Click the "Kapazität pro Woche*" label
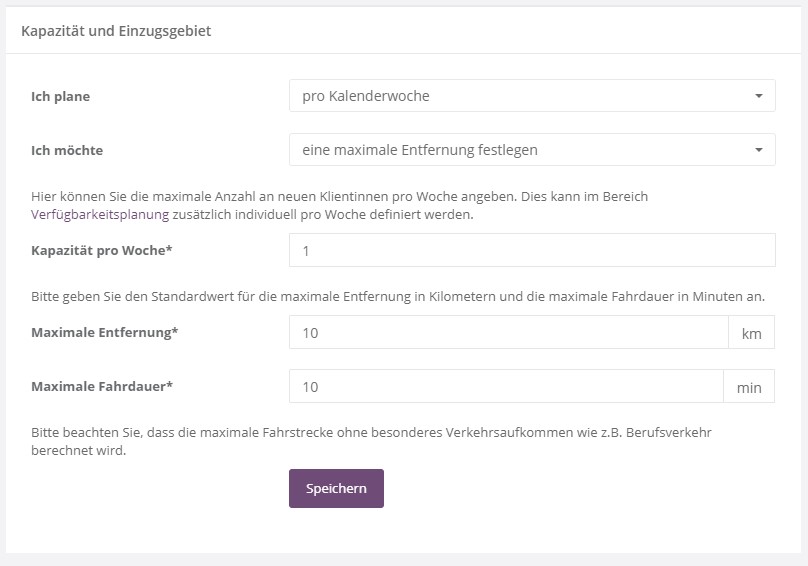Screen dimensions: 808x566 tap(102, 250)
